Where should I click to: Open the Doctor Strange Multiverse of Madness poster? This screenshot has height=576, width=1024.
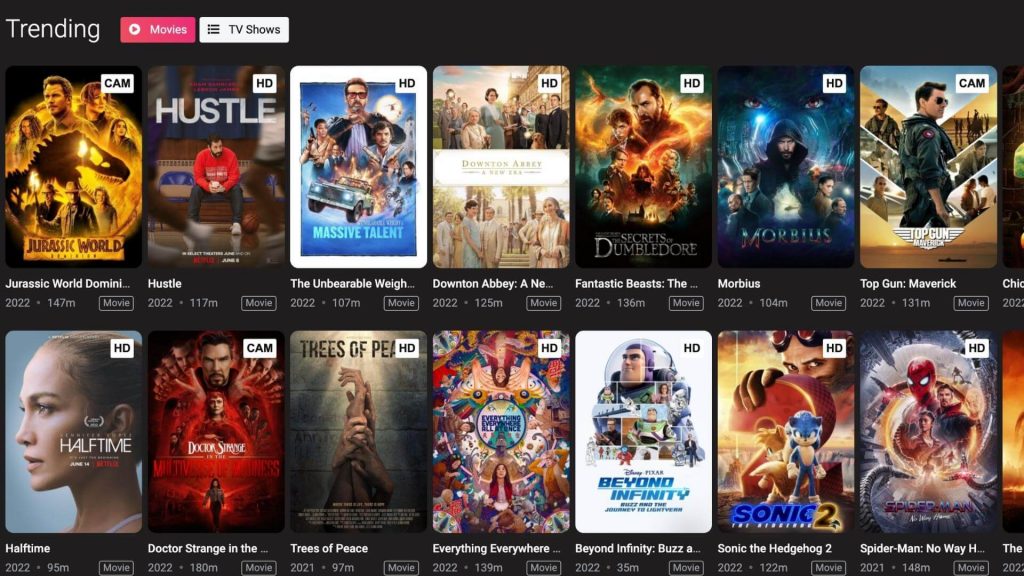tap(216, 432)
